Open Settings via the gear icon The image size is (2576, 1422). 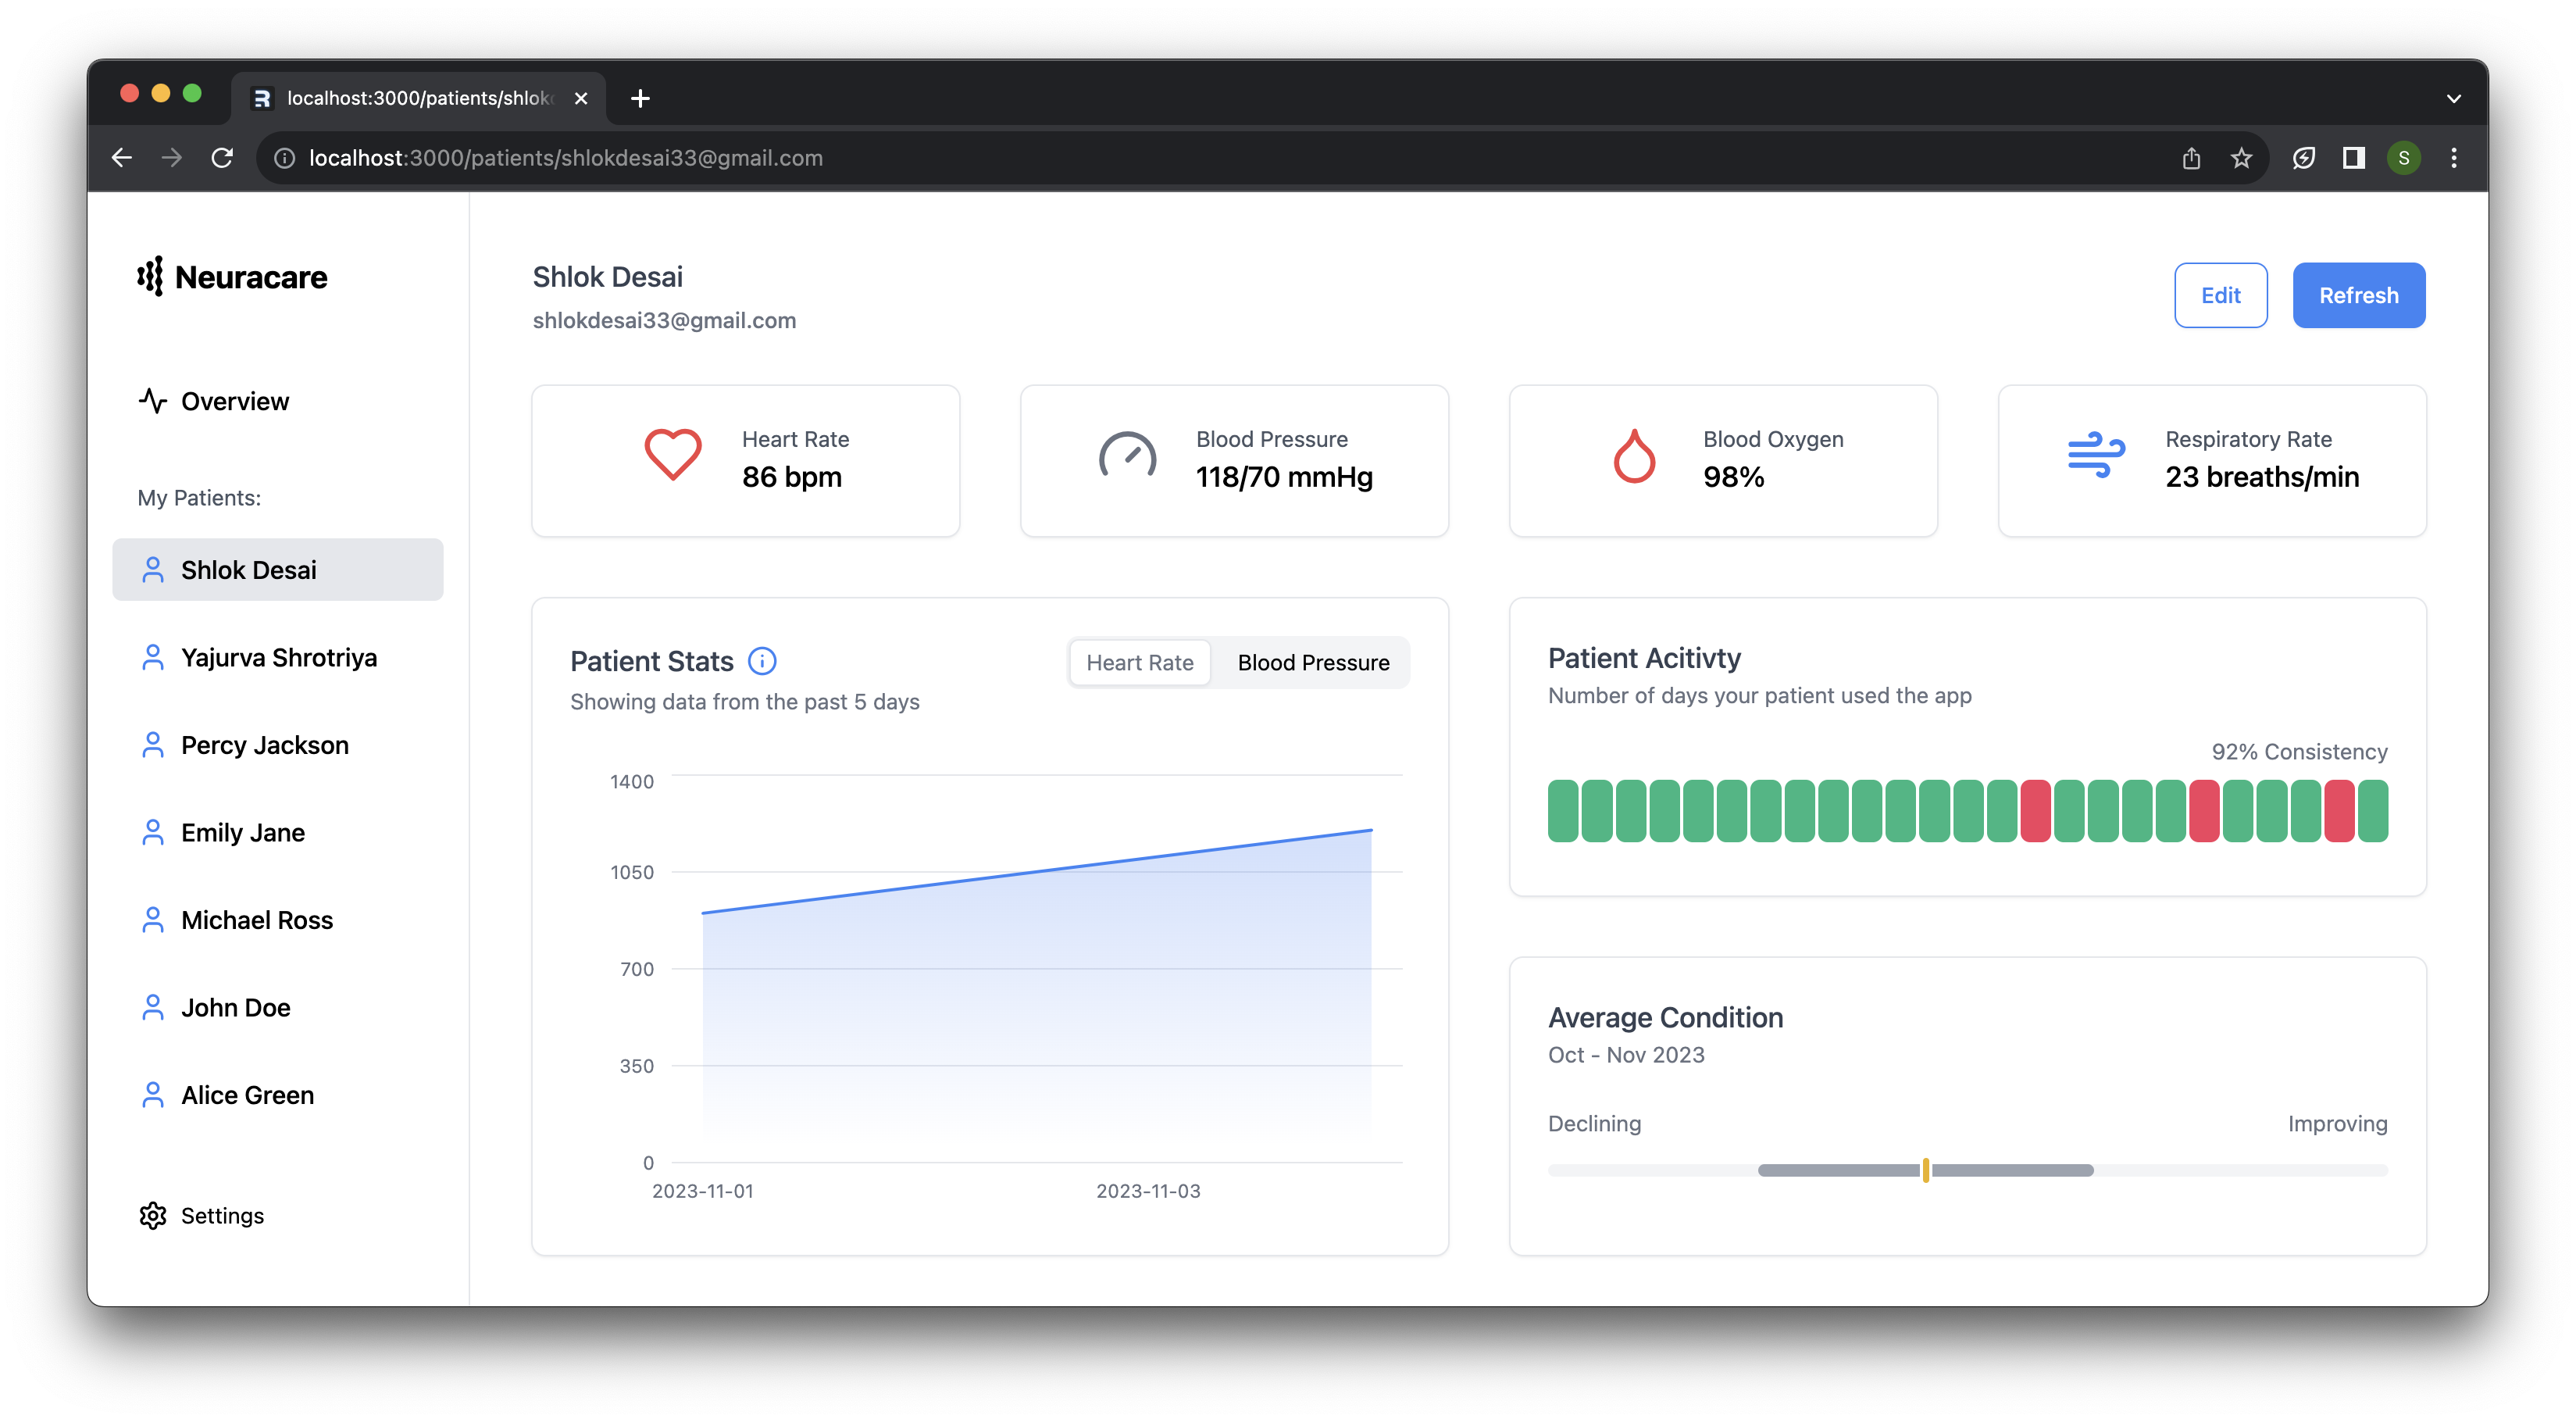pyautogui.click(x=153, y=1215)
